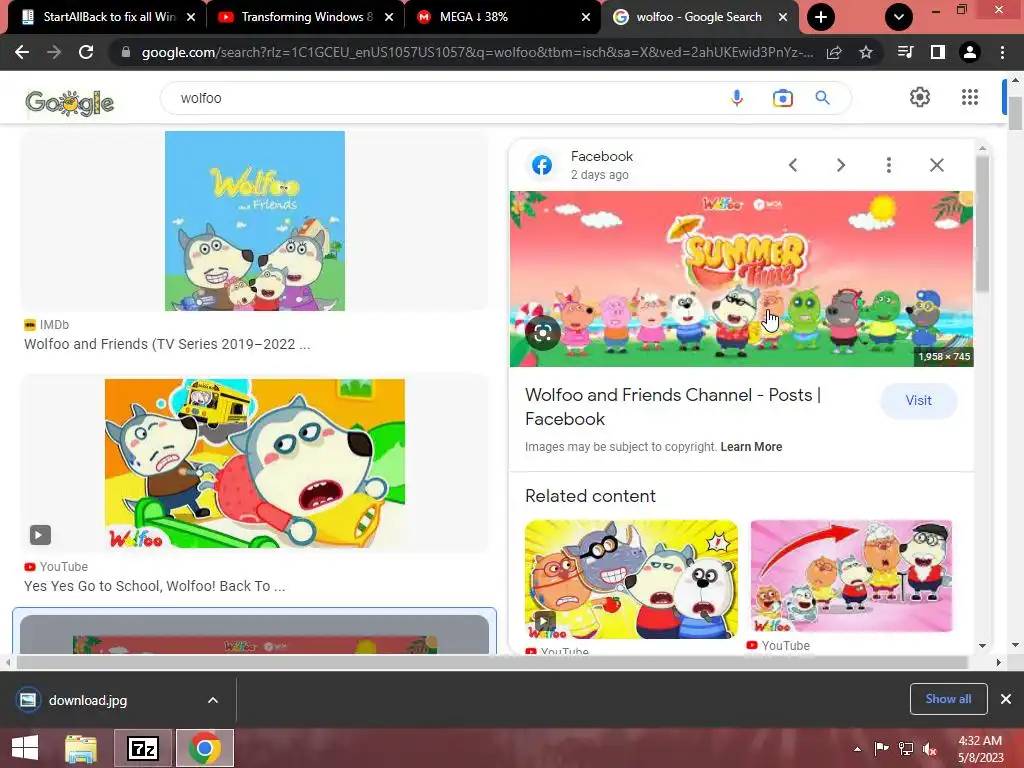Open preview panel three-dot options
Screen dimensions: 1024x768
click(889, 165)
